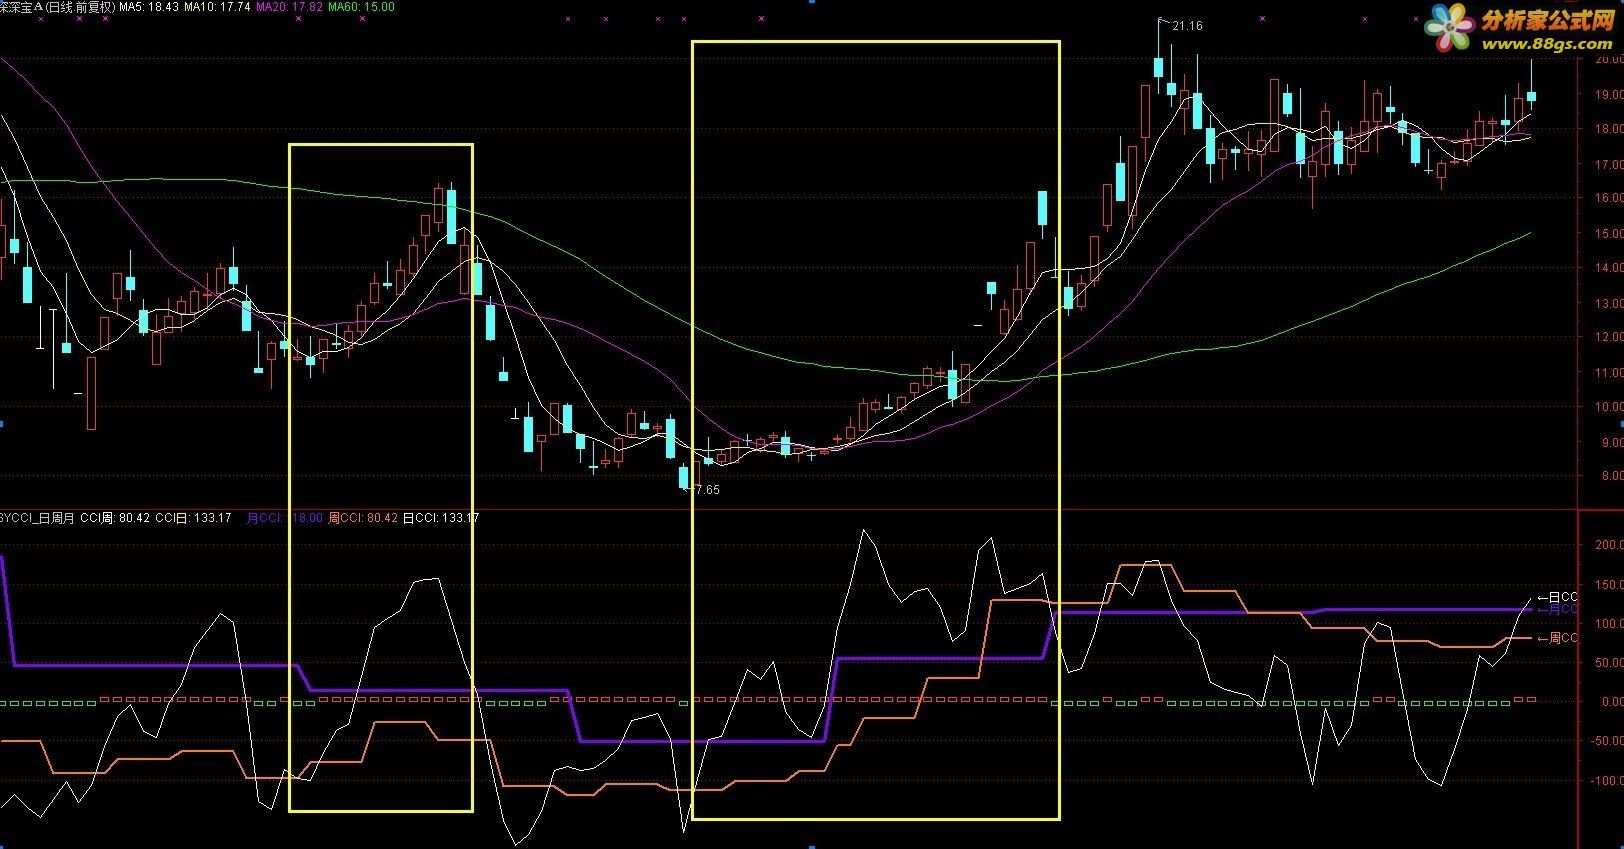Click the 200.00 CCI axis label

(x=1607, y=546)
